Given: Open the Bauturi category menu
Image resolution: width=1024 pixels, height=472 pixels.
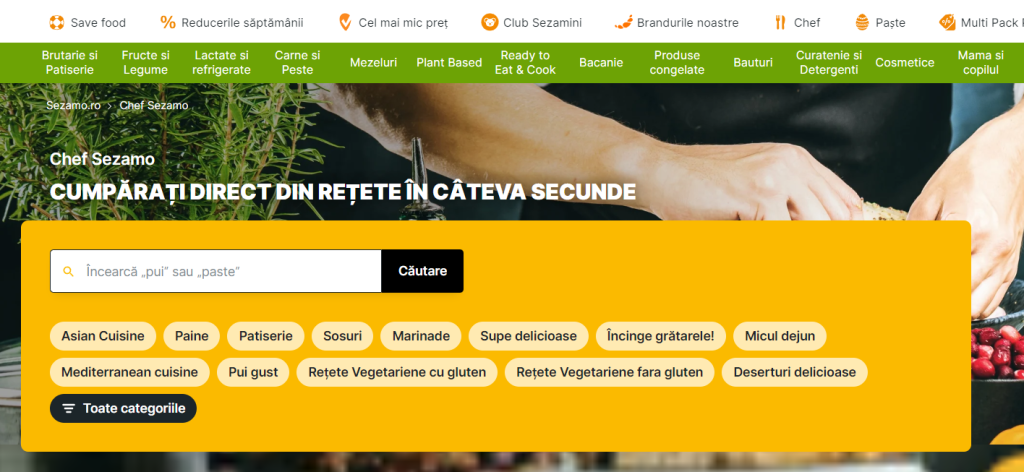Looking at the screenshot, I should coord(753,63).
